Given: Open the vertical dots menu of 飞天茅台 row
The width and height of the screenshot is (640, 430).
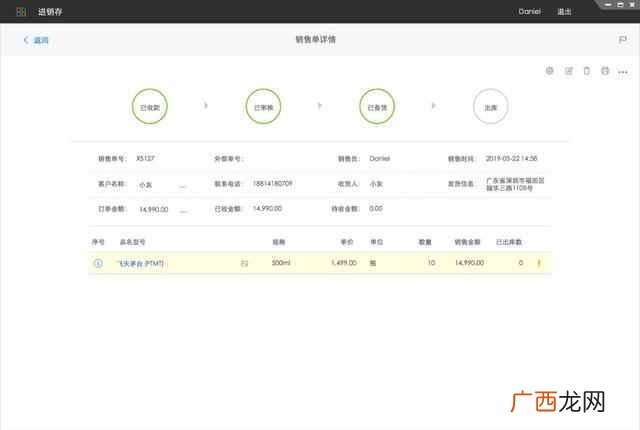Looking at the screenshot, I should [x=539, y=263].
